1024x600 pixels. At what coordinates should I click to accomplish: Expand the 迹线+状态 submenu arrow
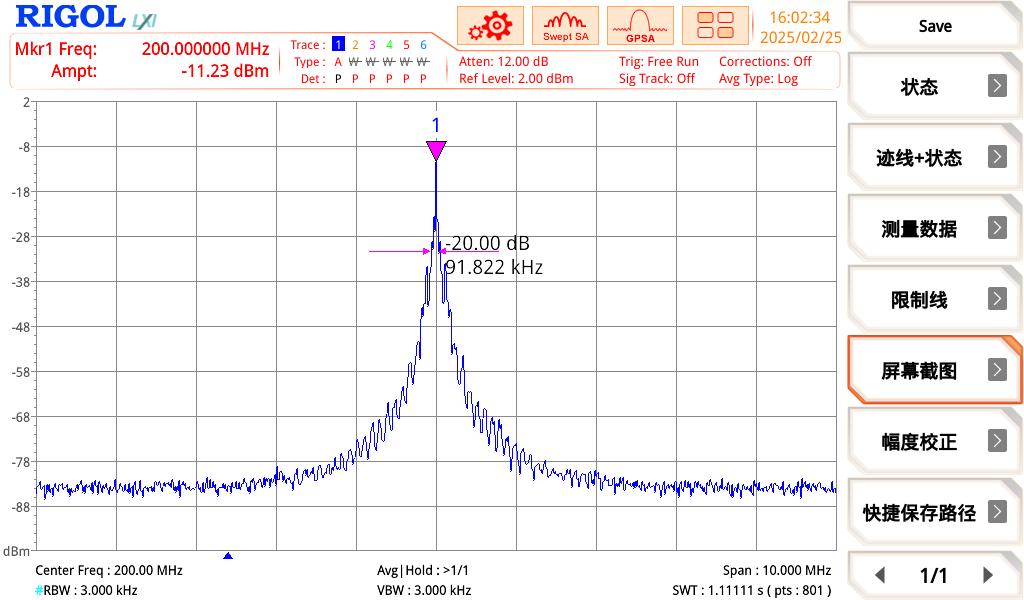[x=997, y=157]
